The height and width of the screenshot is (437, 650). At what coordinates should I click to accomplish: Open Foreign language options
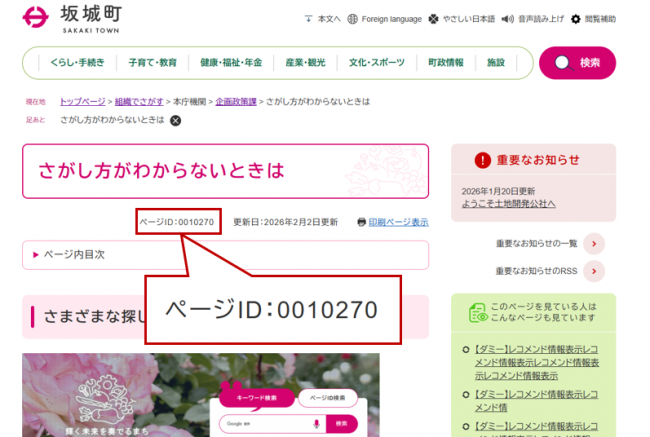(x=391, y=19)
